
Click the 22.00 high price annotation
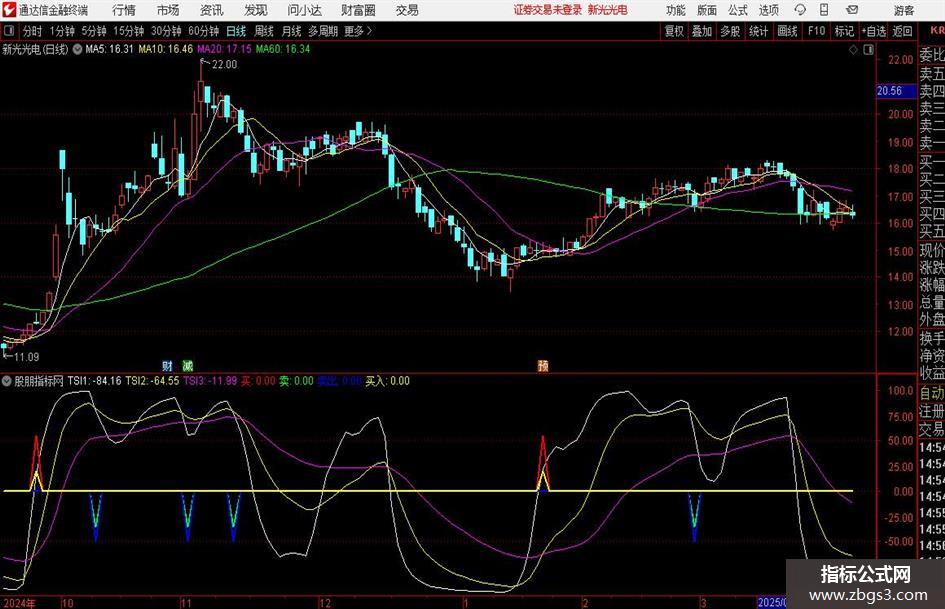[x=224, y=65]
